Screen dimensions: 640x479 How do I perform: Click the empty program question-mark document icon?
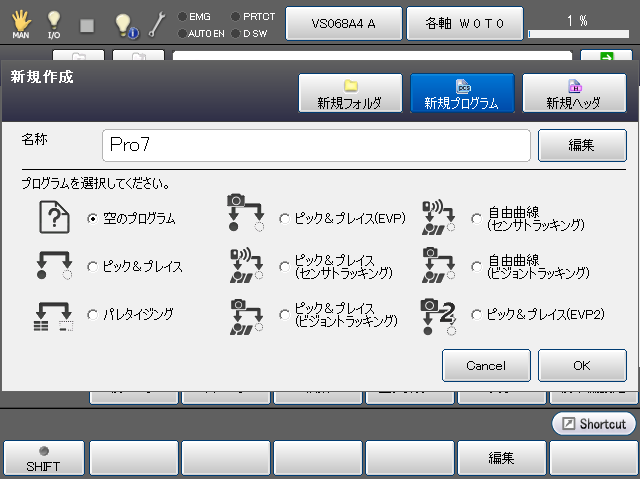(x=55, y=217)
